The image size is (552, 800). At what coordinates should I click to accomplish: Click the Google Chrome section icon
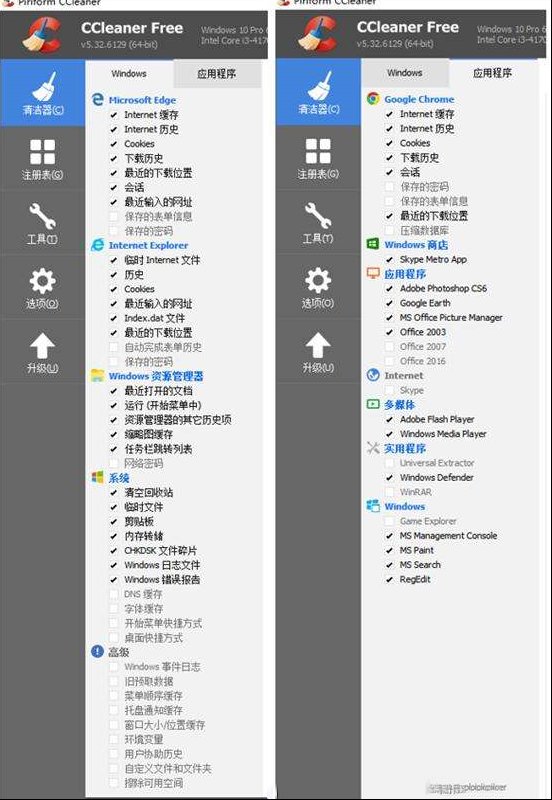(373, 98)
